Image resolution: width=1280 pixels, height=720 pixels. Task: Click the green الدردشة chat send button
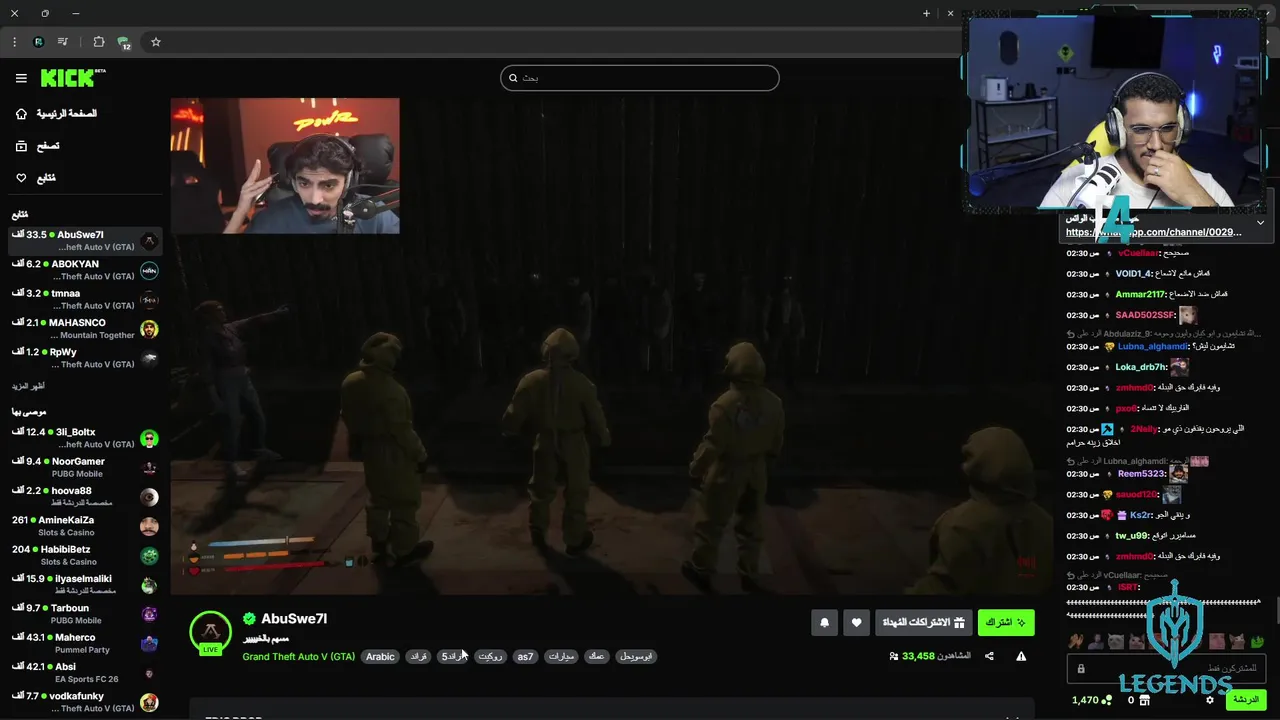(x=1246, y=699)
